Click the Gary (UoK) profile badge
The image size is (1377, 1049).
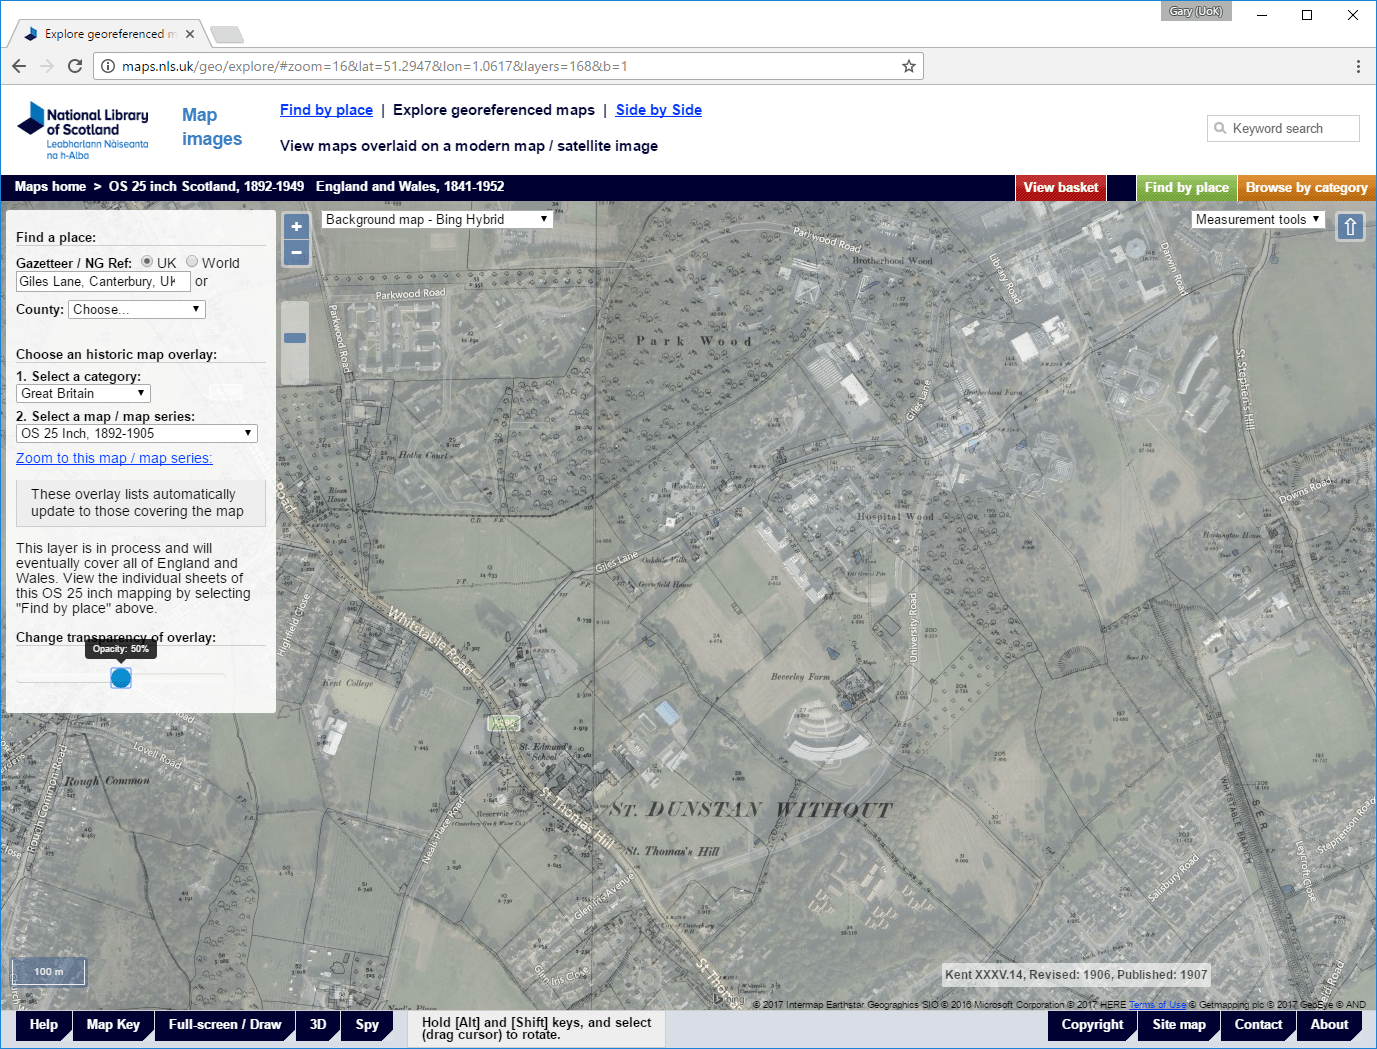[x=1196, y=11]
